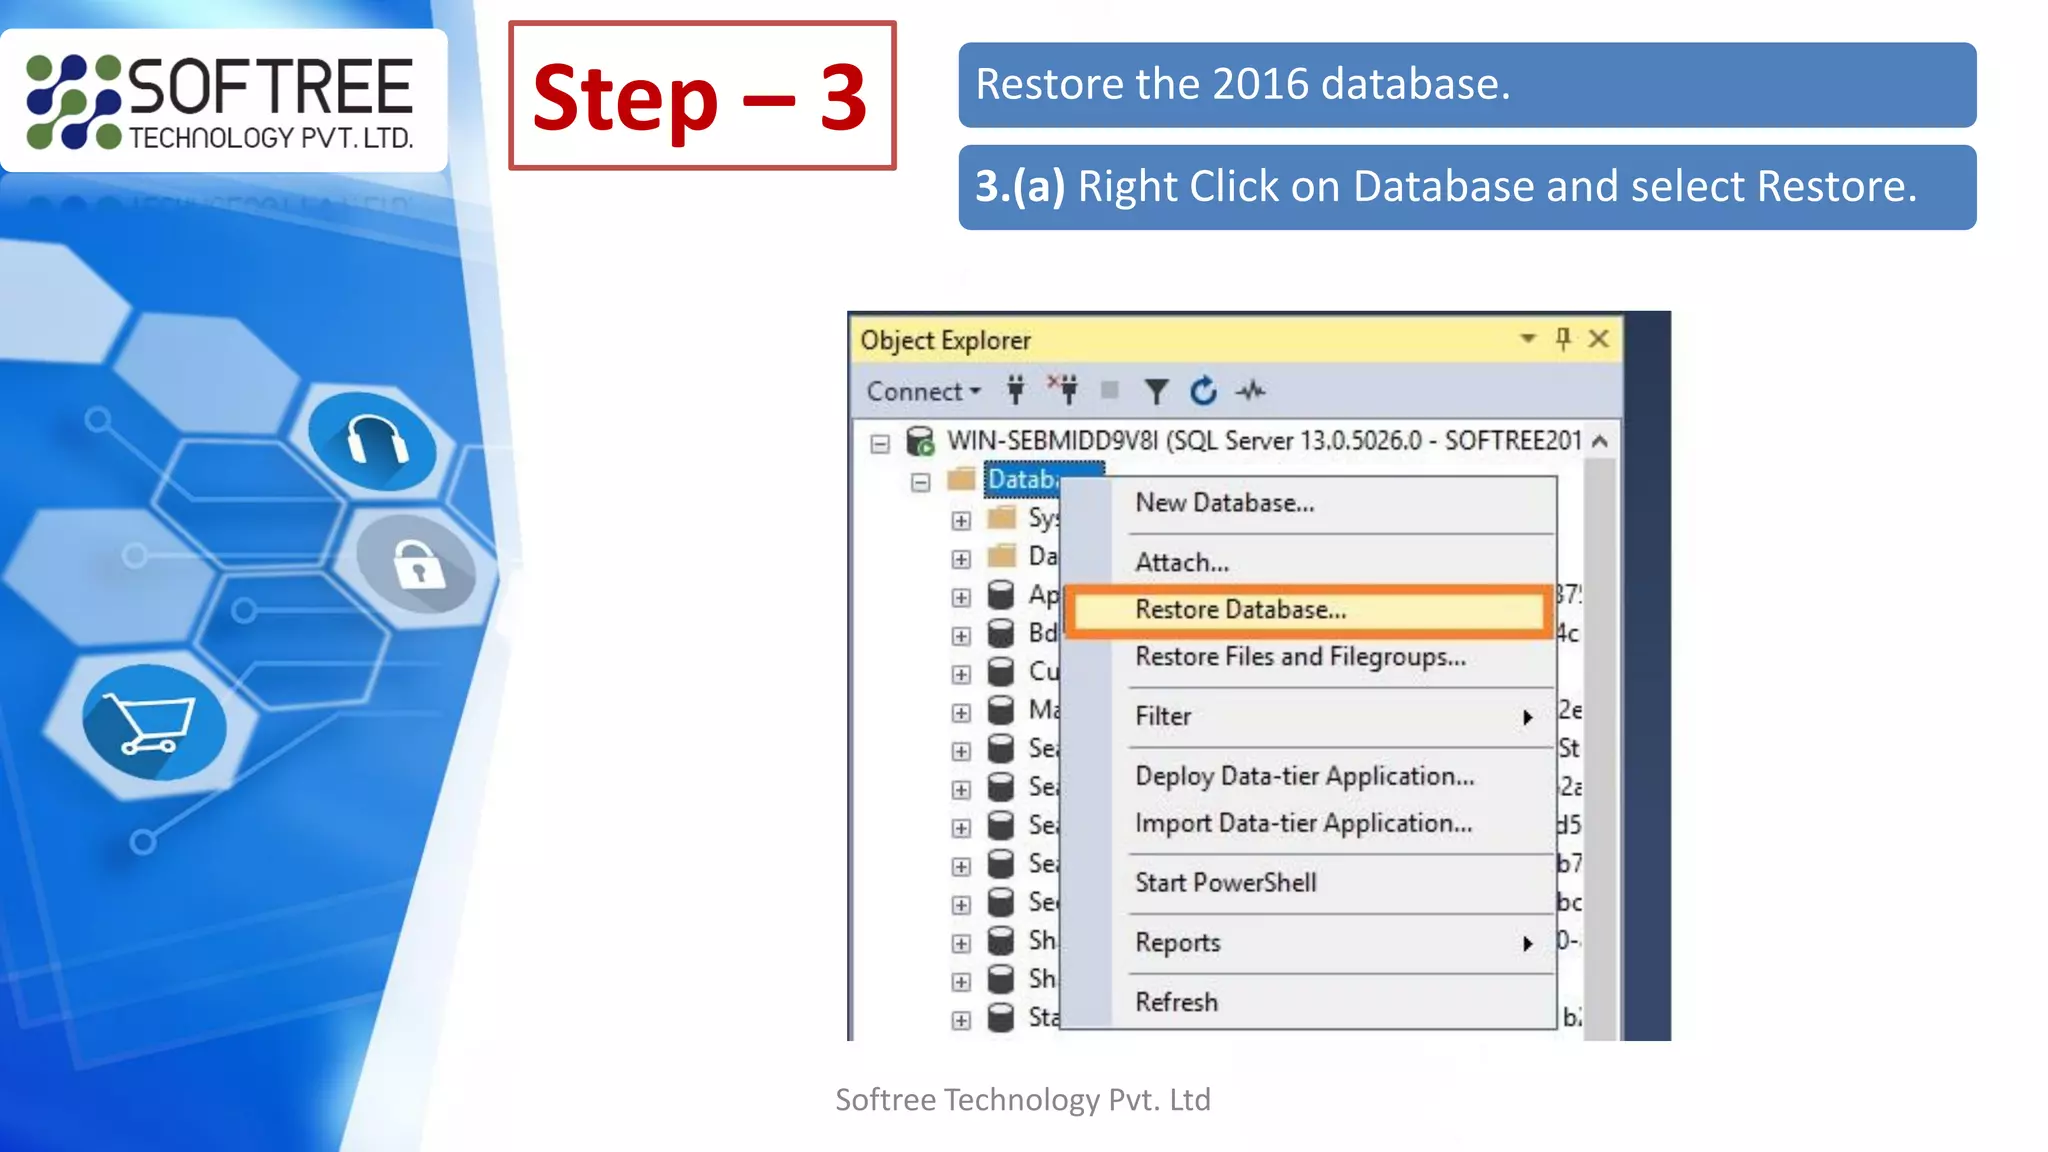Viewport: 2048px width, 1152px height.
Task: Expand the 'Ap' database node
Action: [x=961, y=598]
